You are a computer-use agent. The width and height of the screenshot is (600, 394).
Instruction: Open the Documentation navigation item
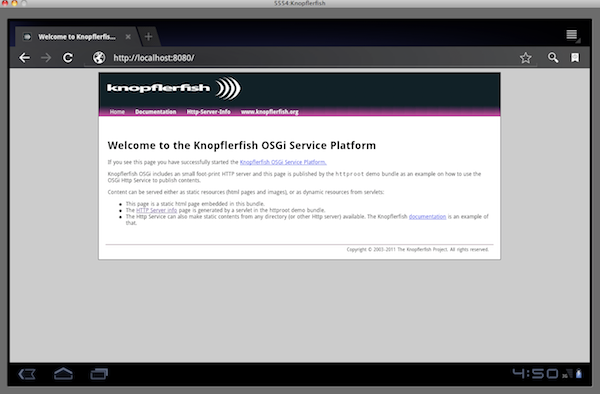pyautogui.click(x=155, y=112)
